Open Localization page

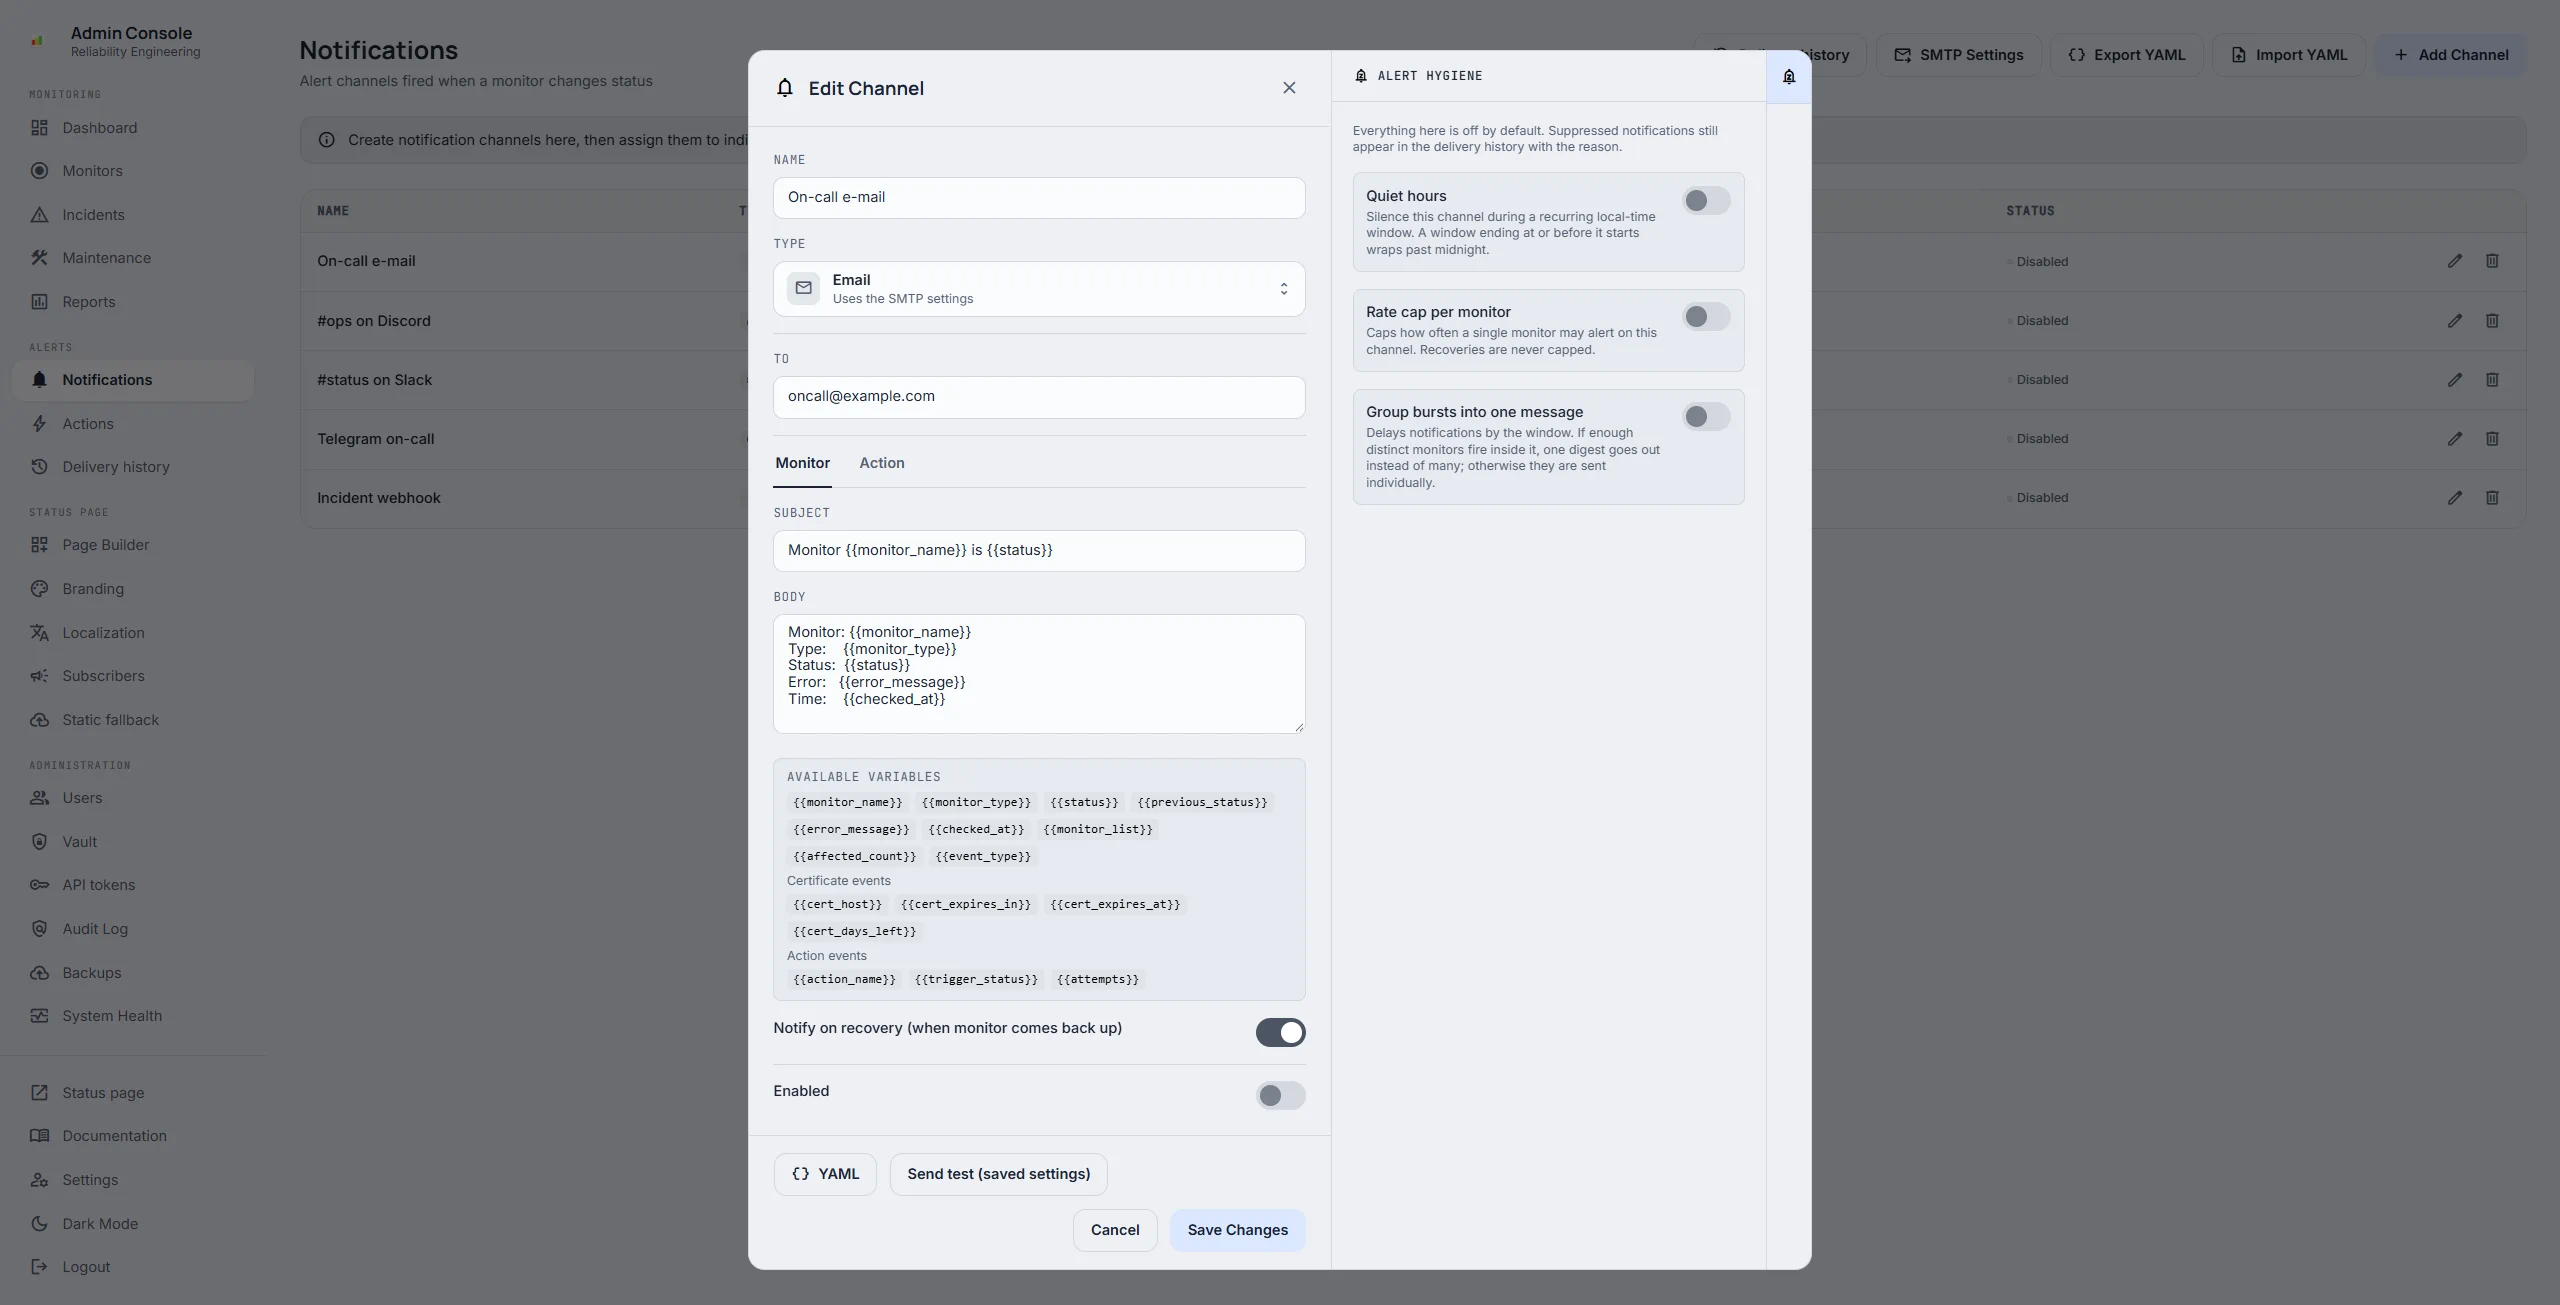click(x=132, y=633)
